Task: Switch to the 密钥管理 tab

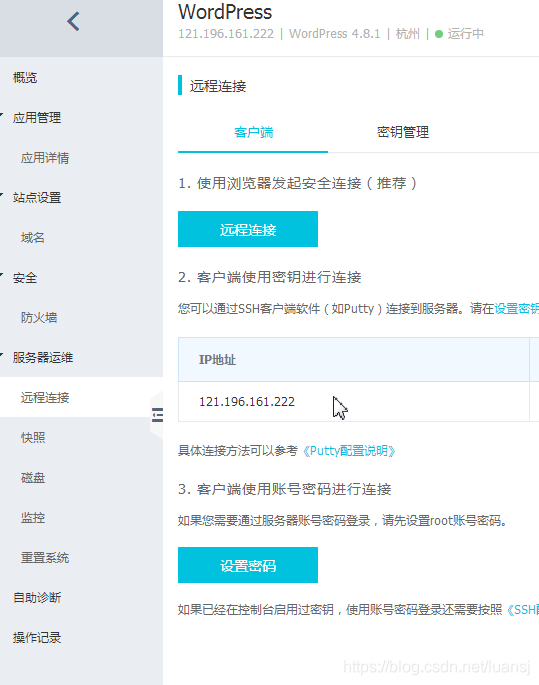Action: 403,132
